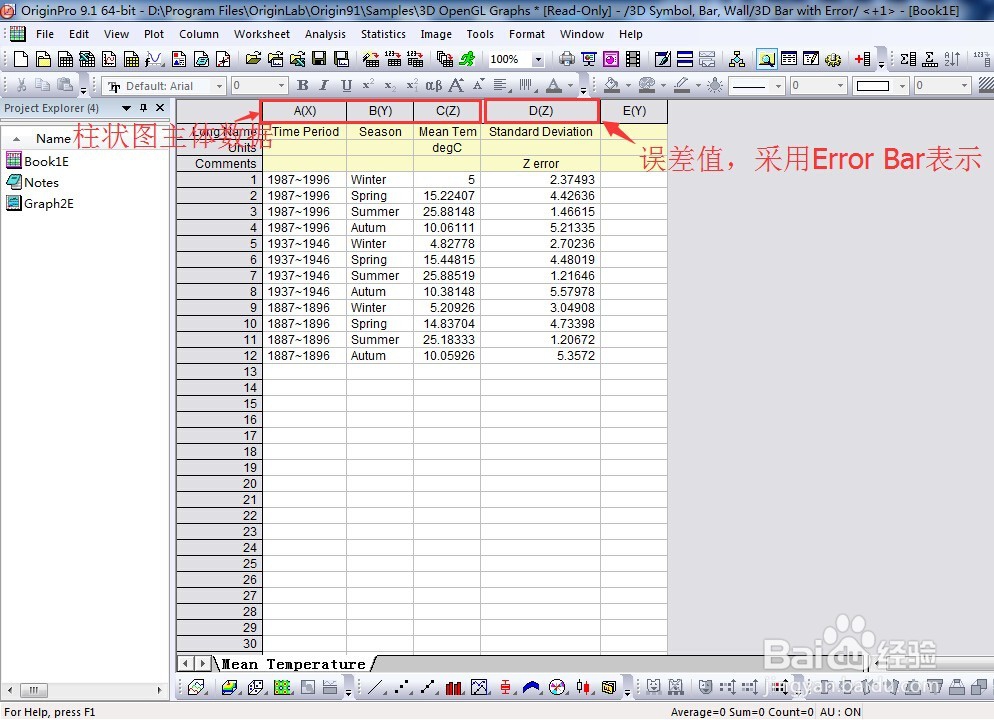This screenshot has height=720, width=994.
Task: Click the Statistics on Rows icon
Action: tap(930, 59)
